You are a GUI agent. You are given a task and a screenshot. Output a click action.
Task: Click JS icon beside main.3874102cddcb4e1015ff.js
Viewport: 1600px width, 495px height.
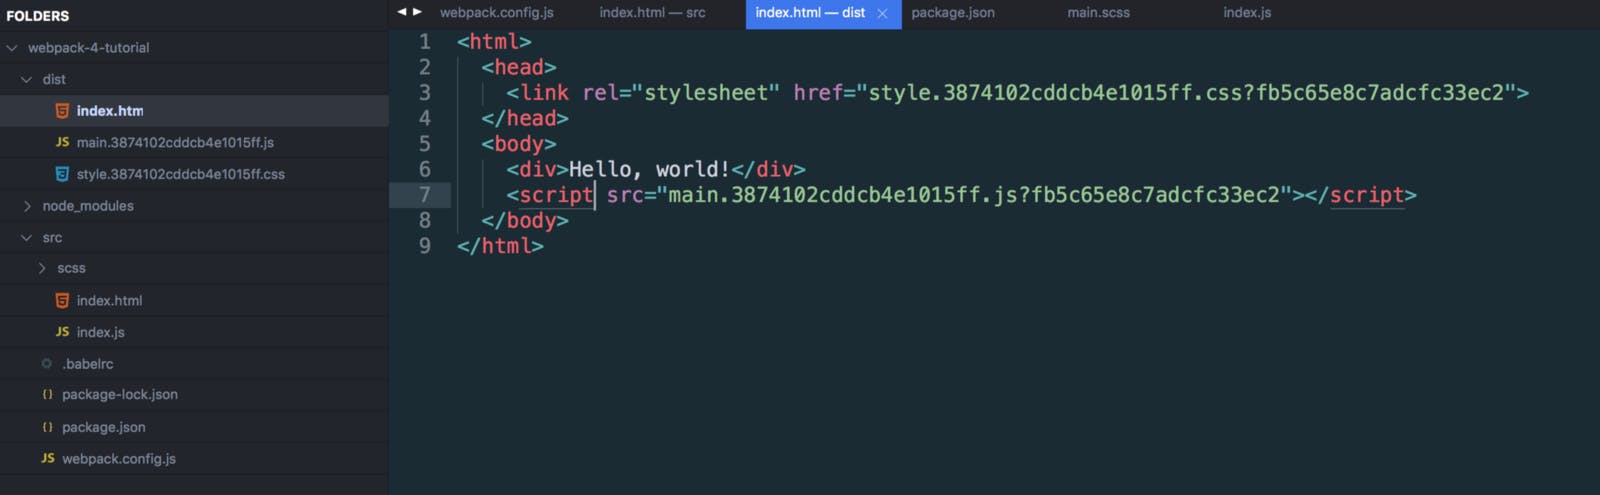click(x=62, y=142)
